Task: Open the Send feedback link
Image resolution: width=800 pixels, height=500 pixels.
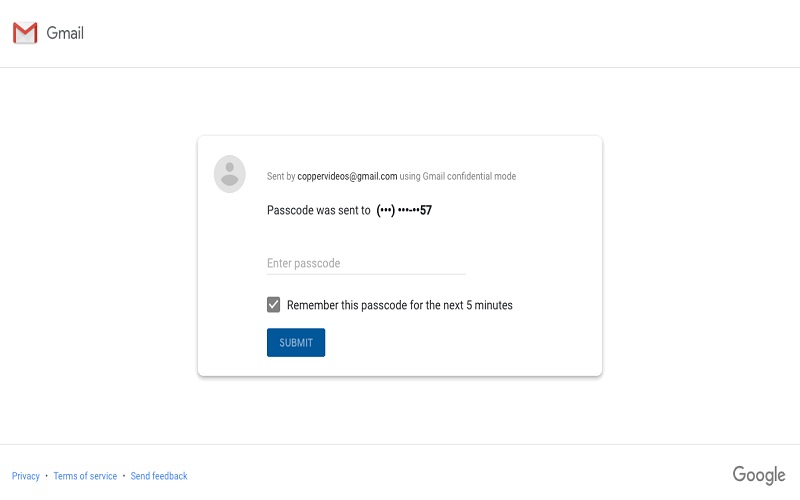Action: tap(159, 476)
